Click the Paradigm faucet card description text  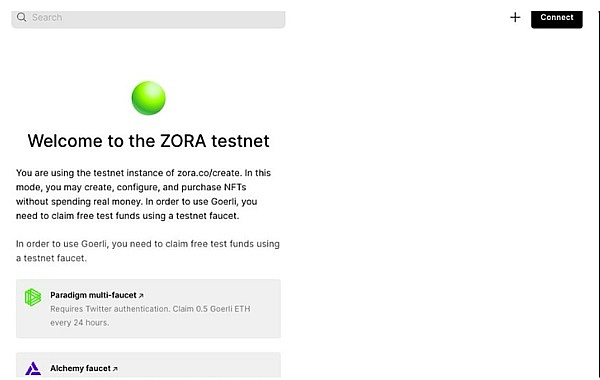(x=150, y=316)
